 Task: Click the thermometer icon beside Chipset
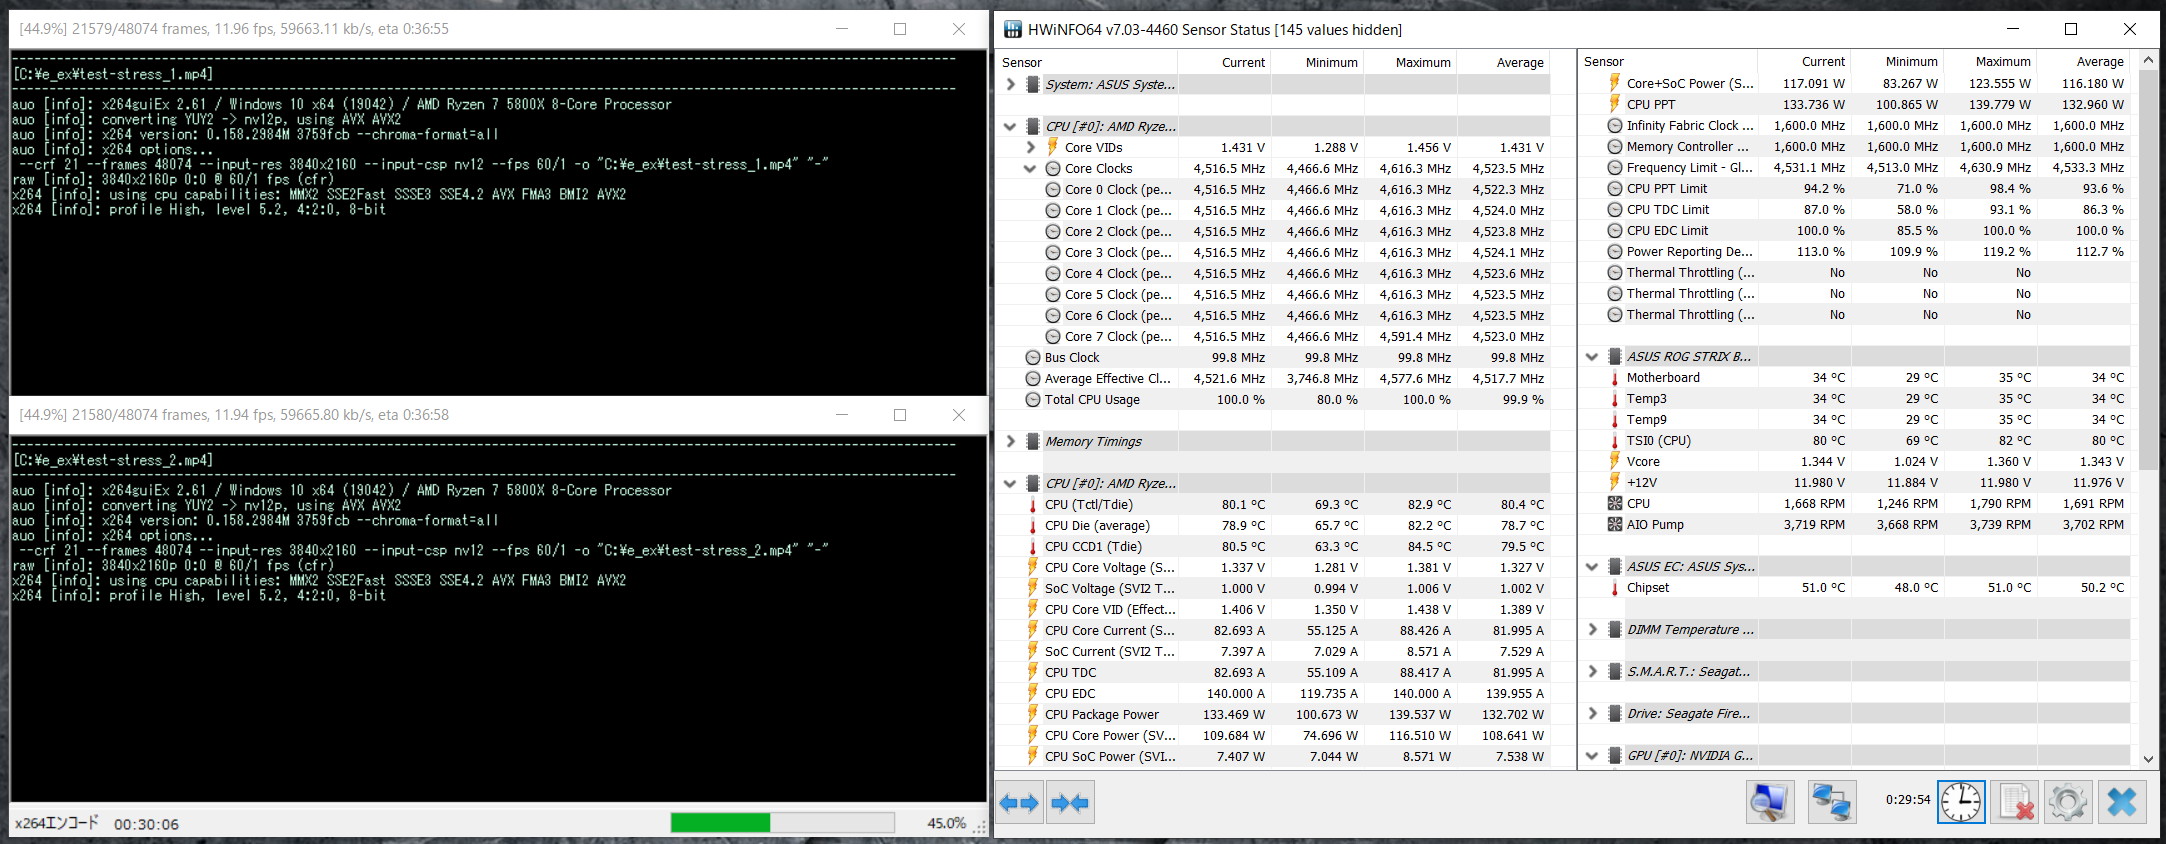pyautogui.click(x=1614, y=588)
